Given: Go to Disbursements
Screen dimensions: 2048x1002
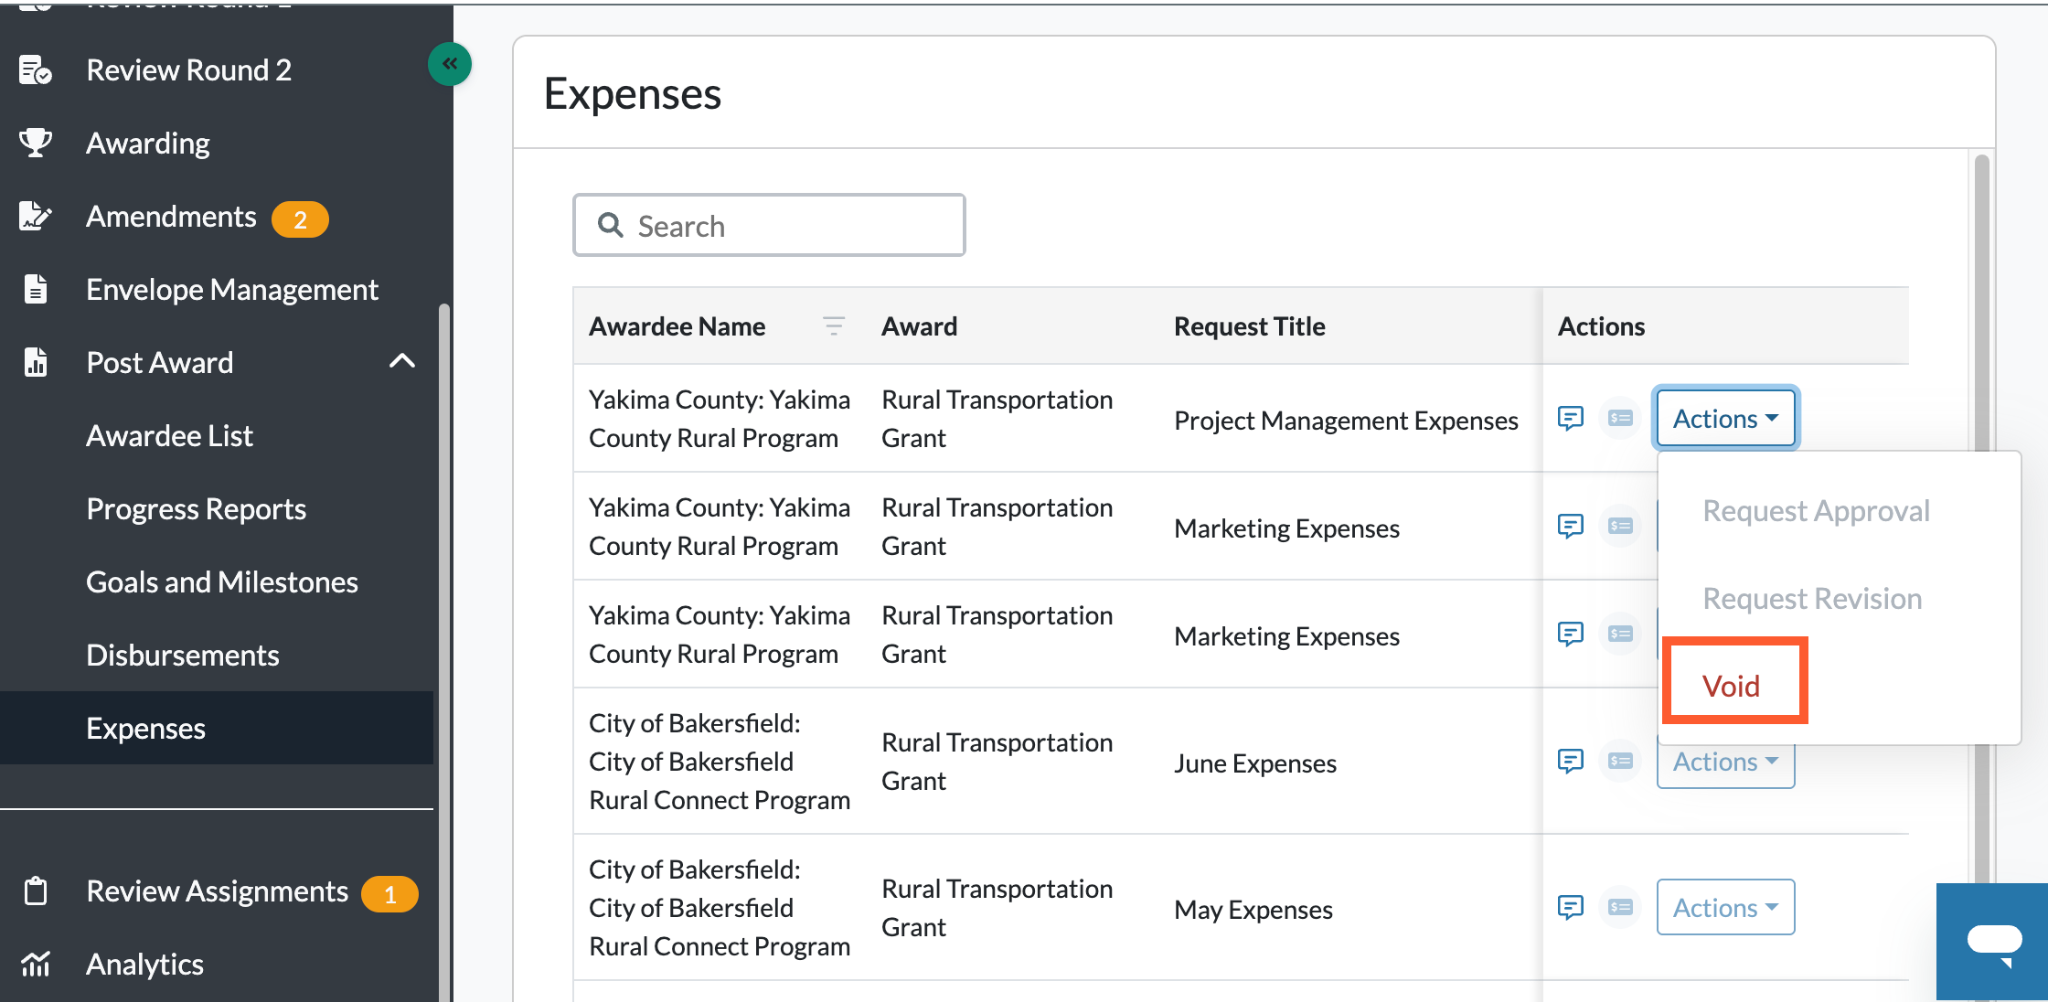Looking at the screenshot, I should (x=183, y=655).
